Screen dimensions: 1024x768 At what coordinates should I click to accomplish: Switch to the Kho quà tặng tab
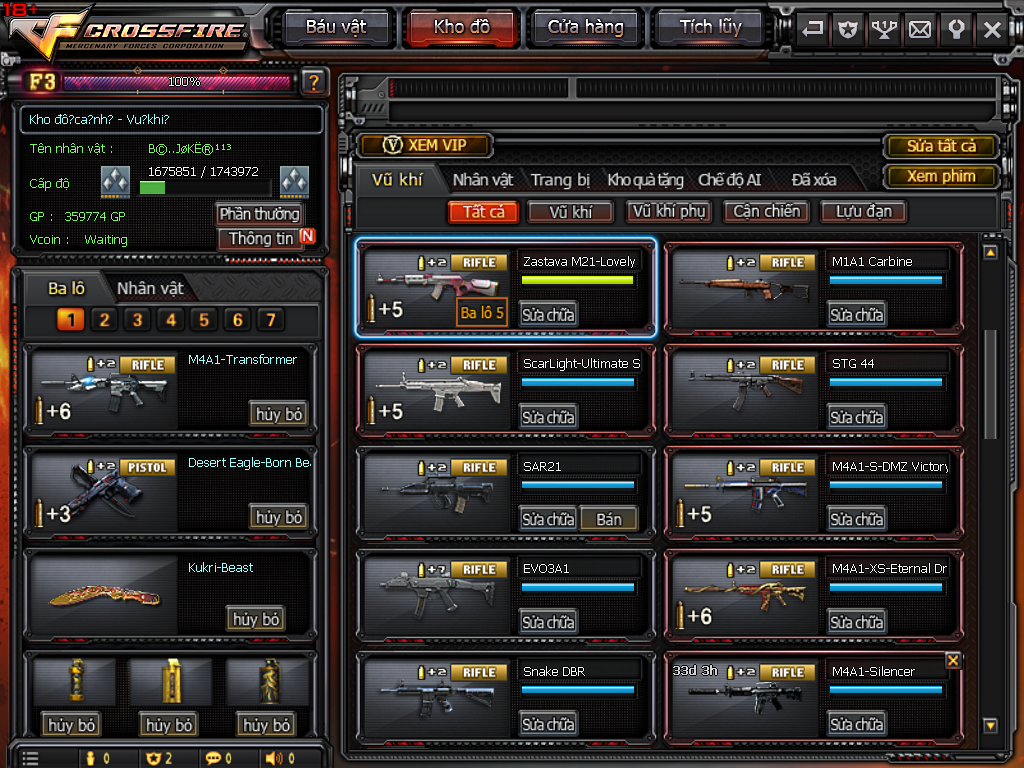[x=645, y=180]
